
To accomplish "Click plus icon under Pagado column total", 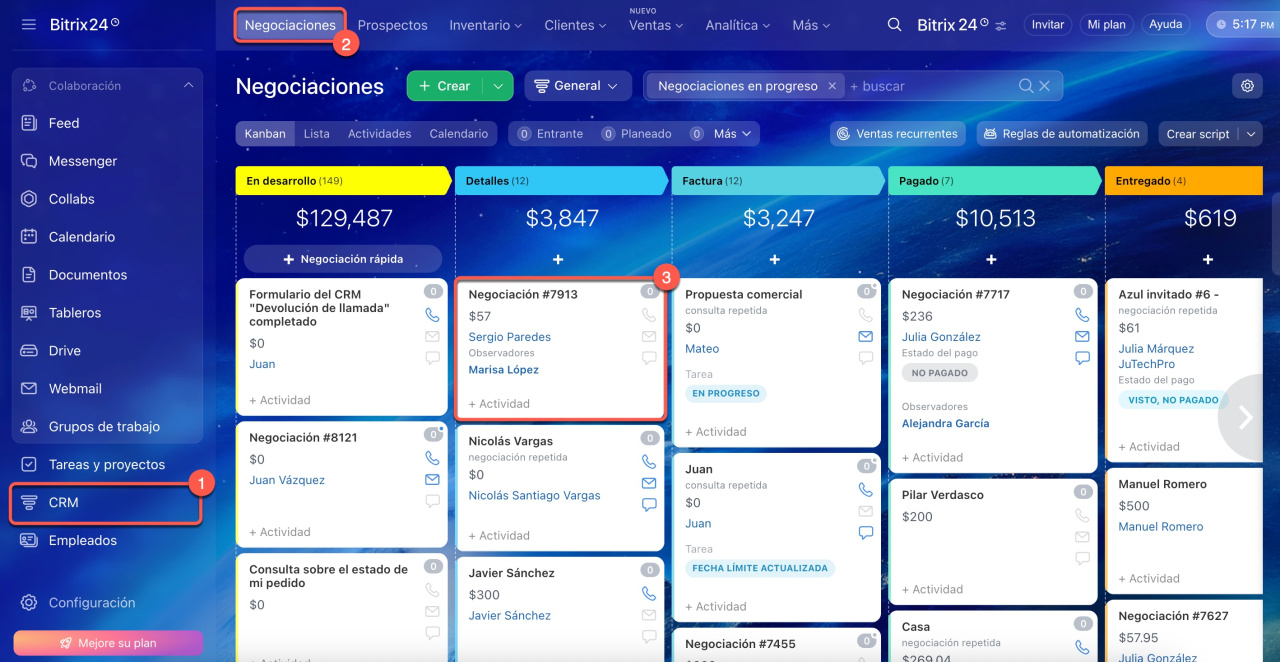I will (991, 259).
